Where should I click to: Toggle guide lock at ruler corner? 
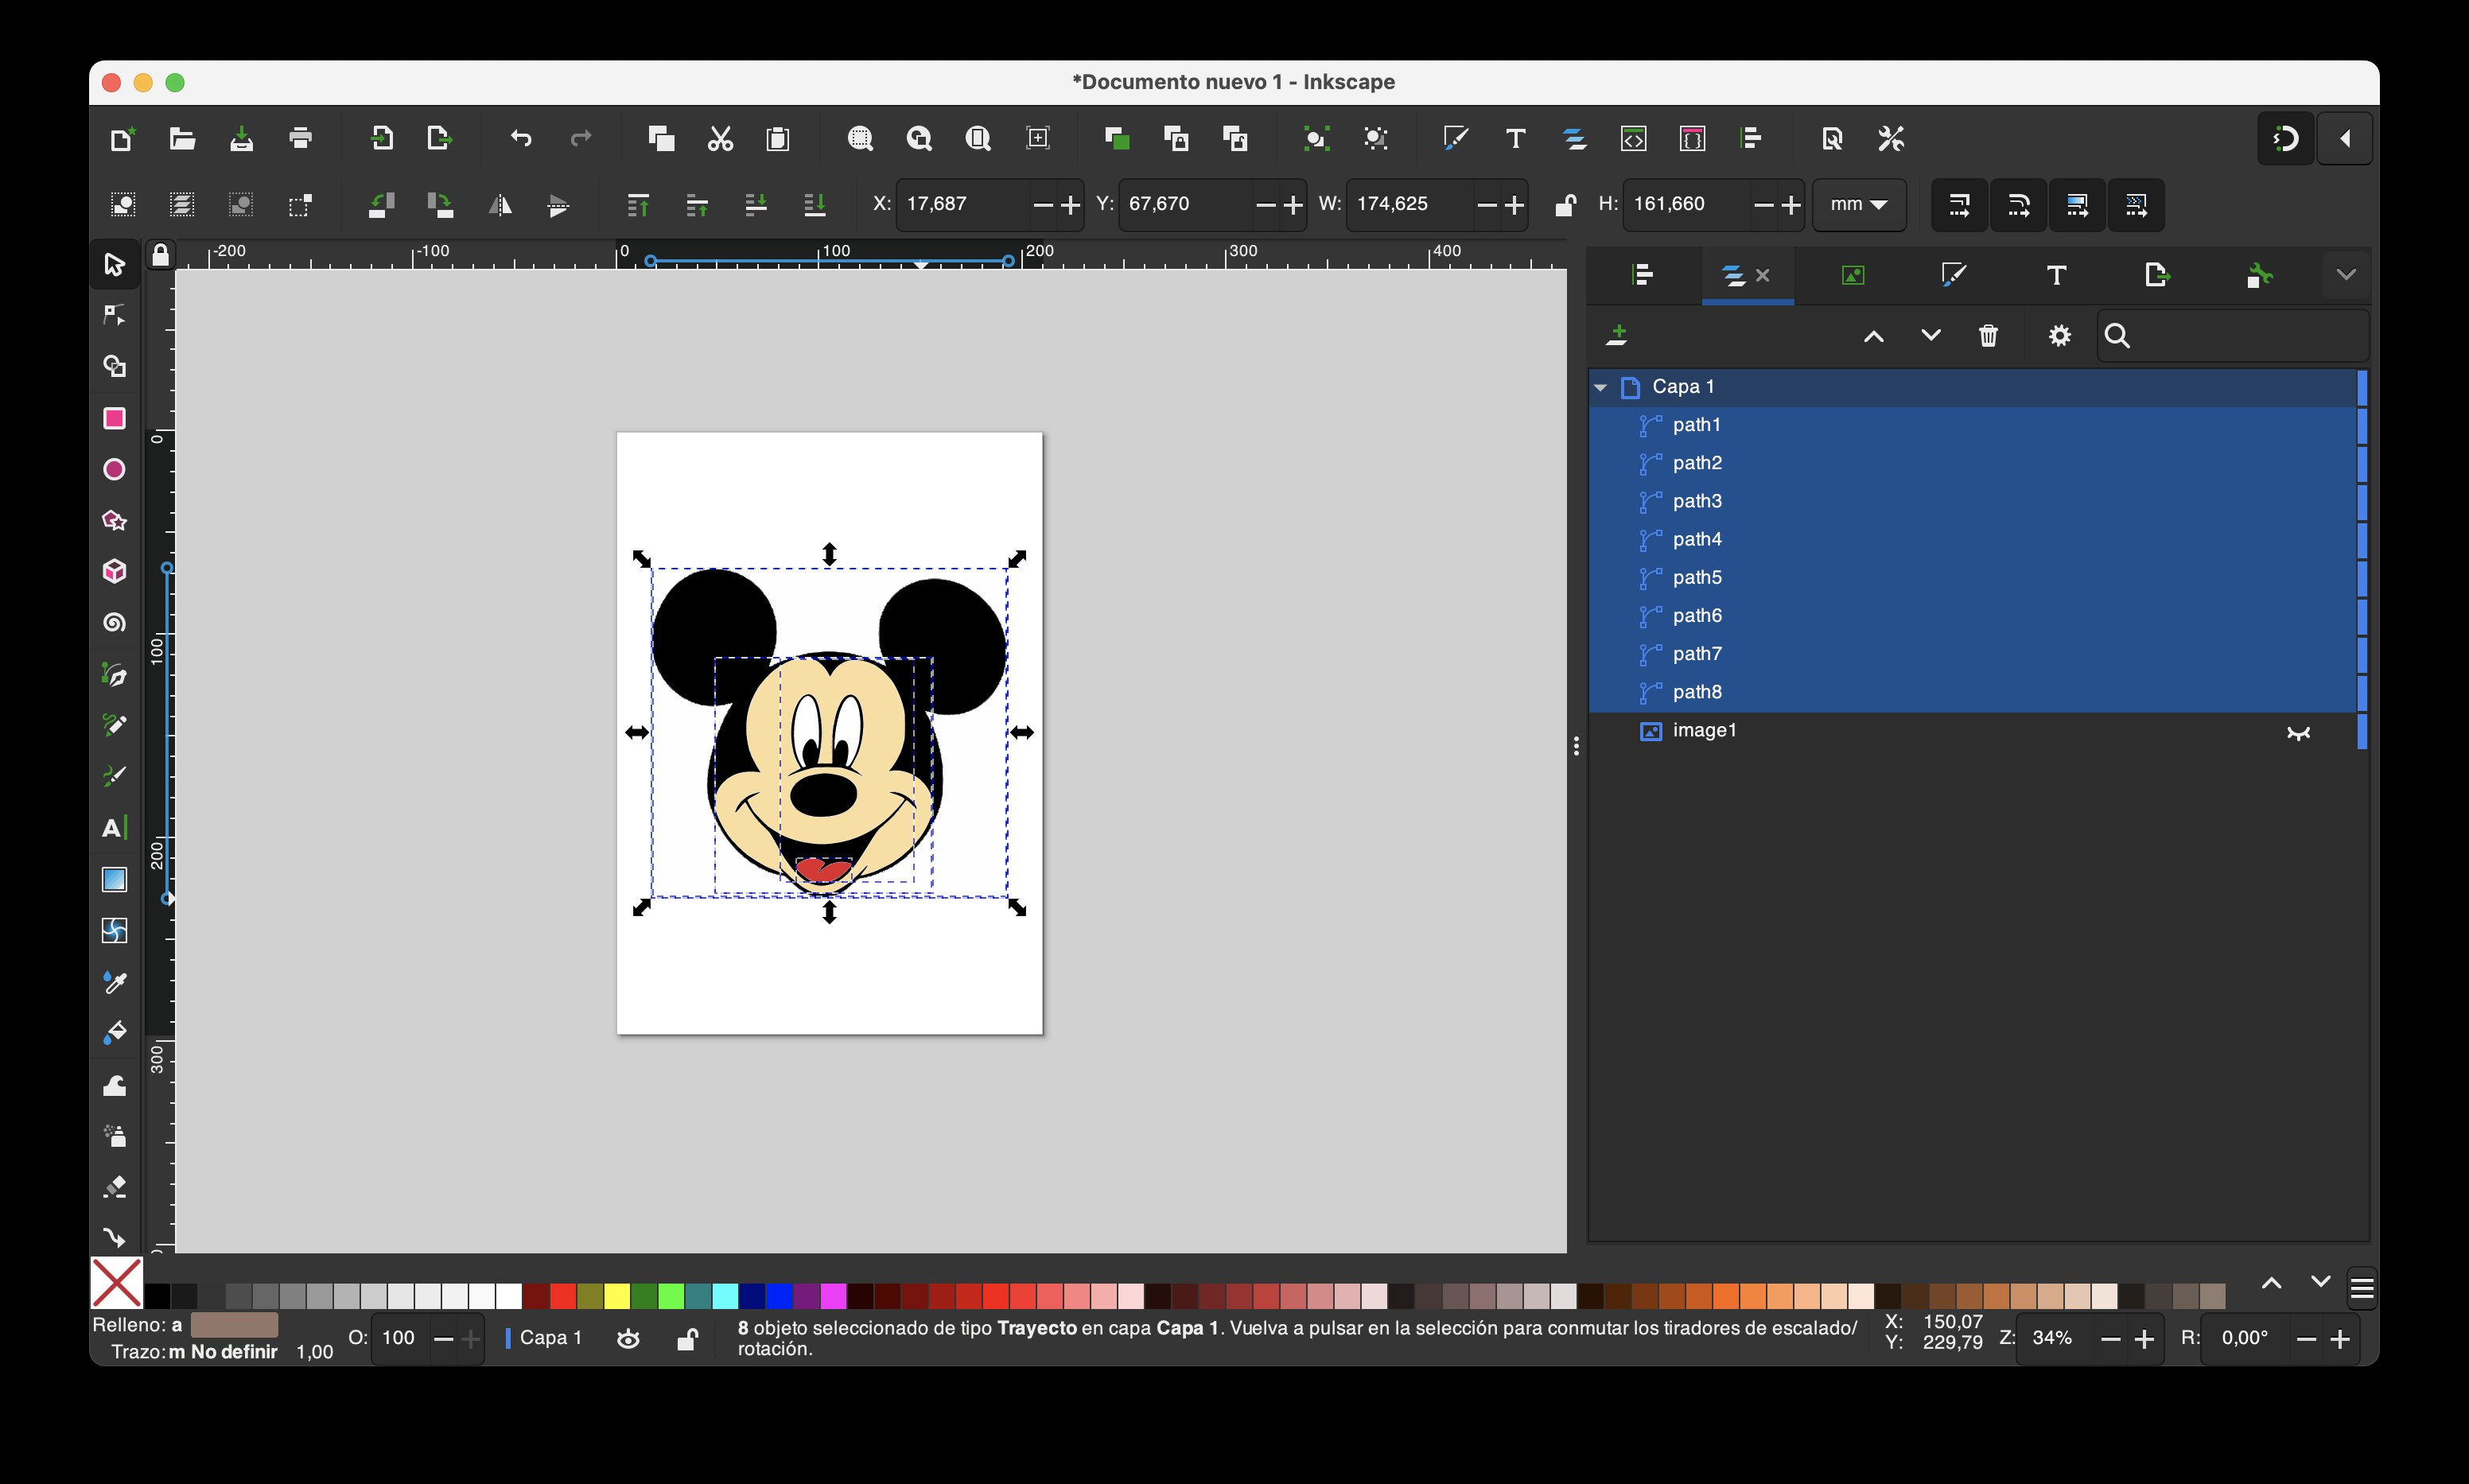(x=160, y=255)
